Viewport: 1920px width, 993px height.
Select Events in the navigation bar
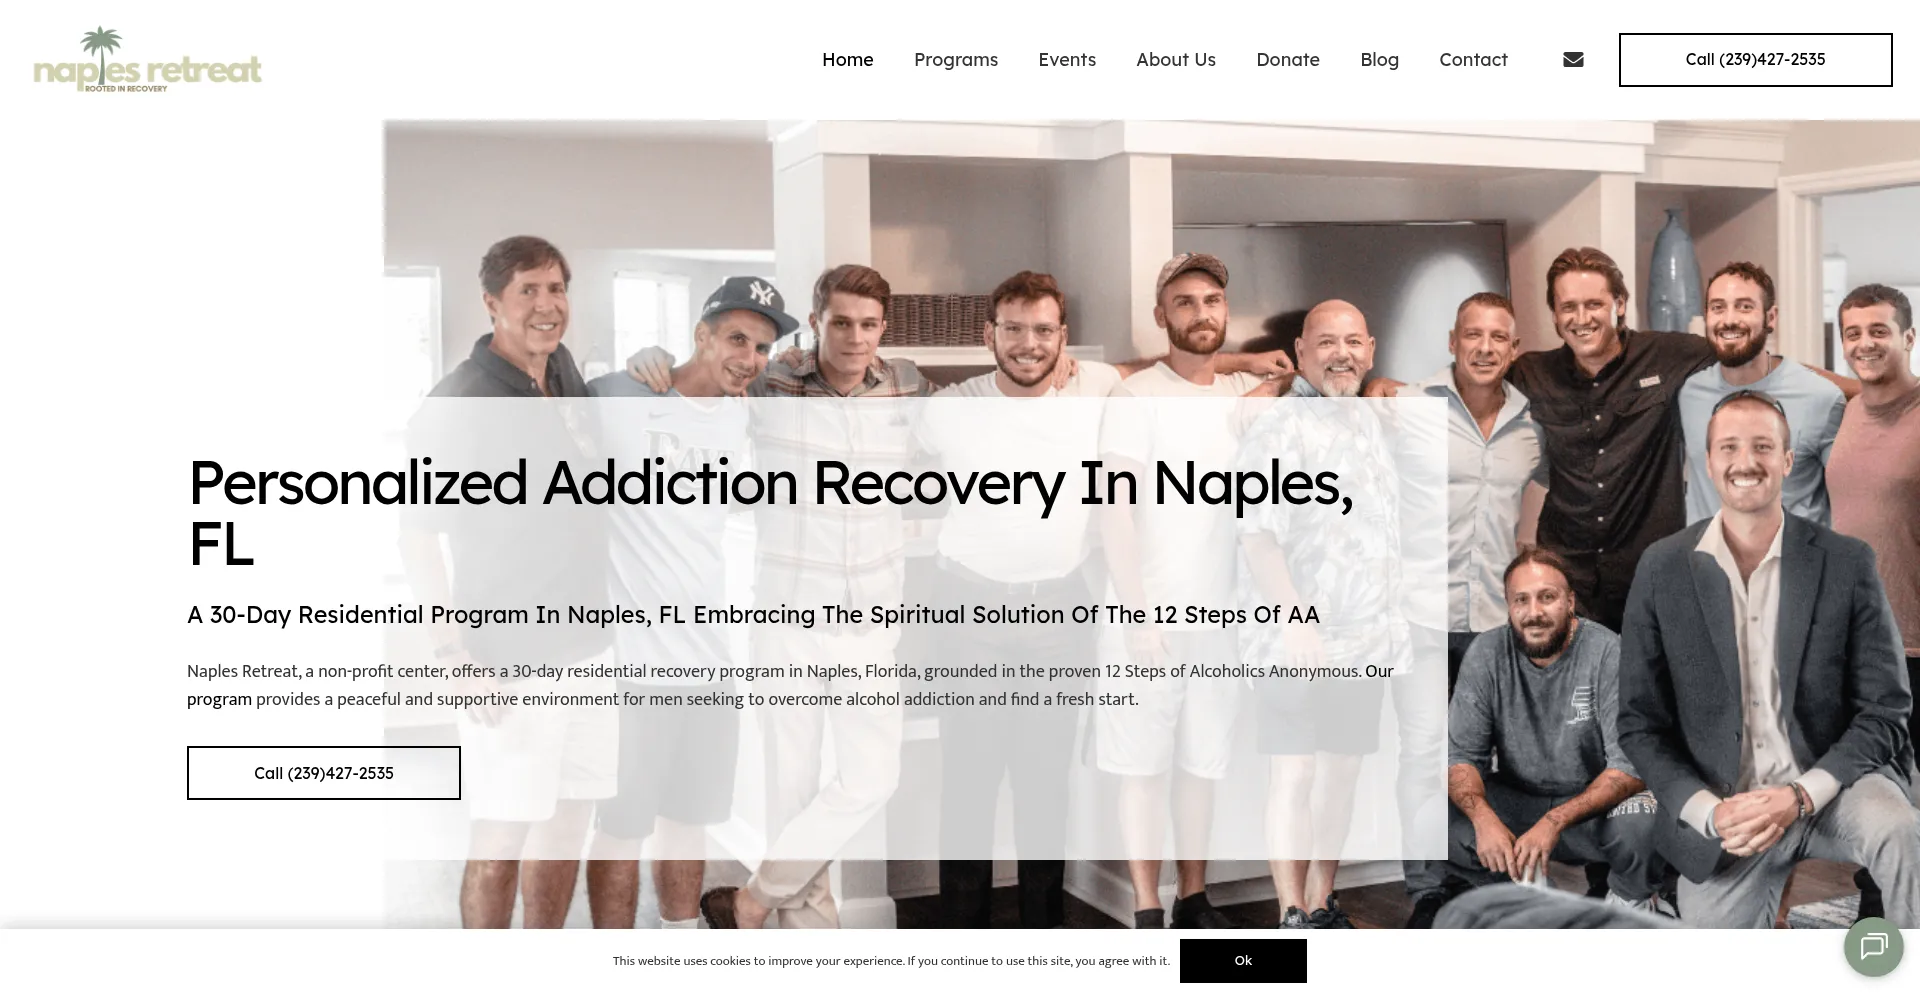pos(1067,59)
